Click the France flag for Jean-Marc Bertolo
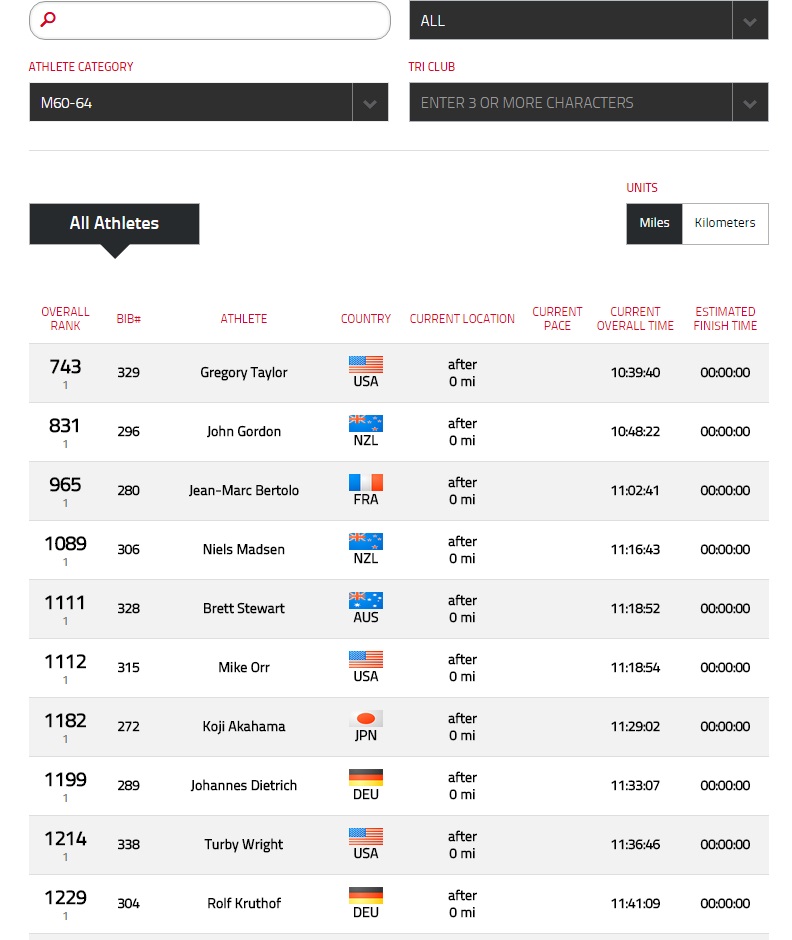The width and height of the screenshot is (792, 940). [x=366, y=482]
